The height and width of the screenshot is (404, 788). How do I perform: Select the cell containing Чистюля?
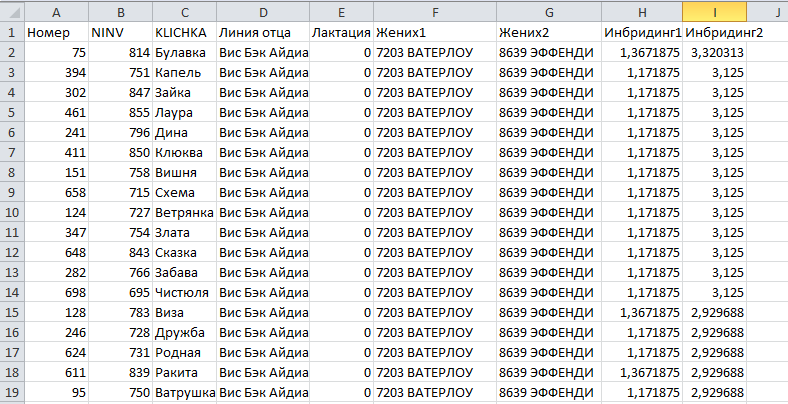tap(184, 292)
